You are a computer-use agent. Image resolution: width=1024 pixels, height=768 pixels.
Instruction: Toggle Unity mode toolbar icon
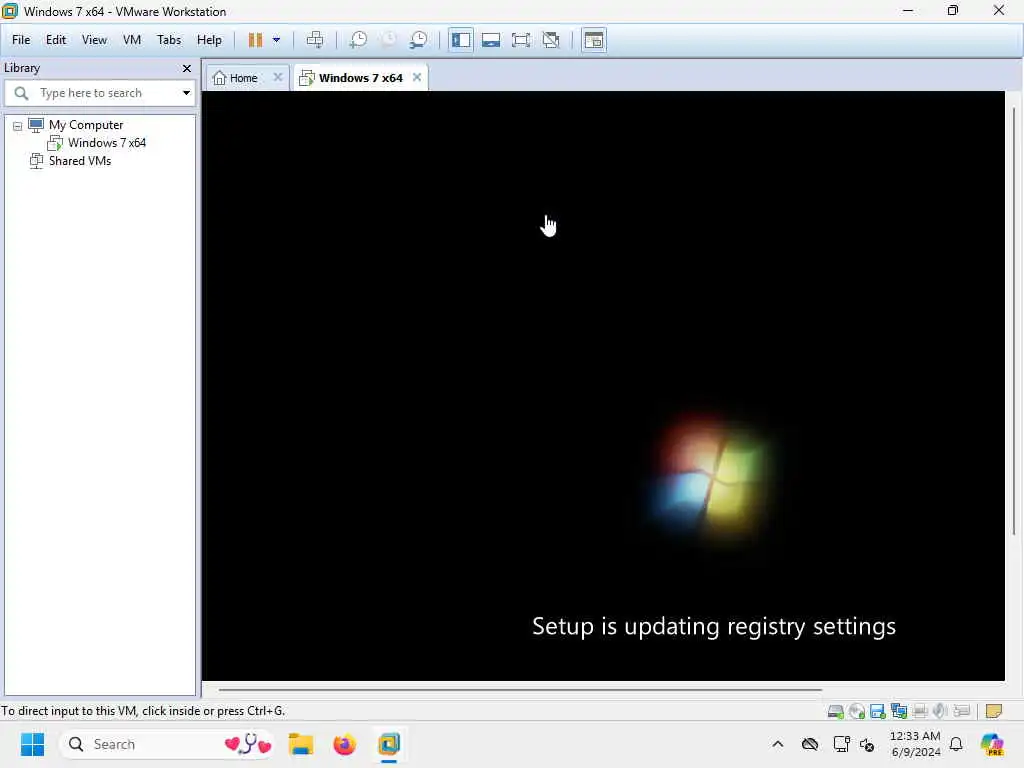coord(551,40)
